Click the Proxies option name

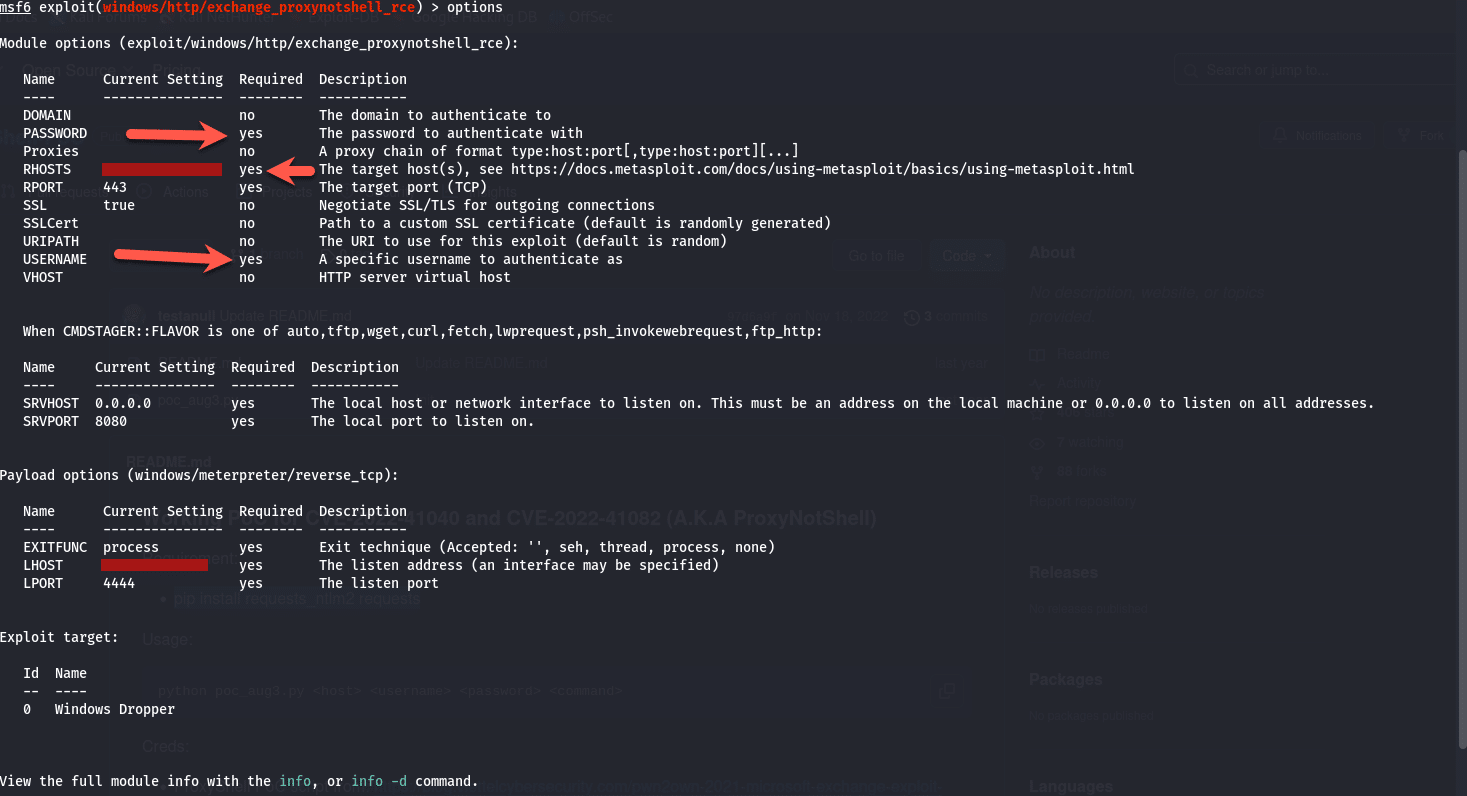(x=51, y=152)
